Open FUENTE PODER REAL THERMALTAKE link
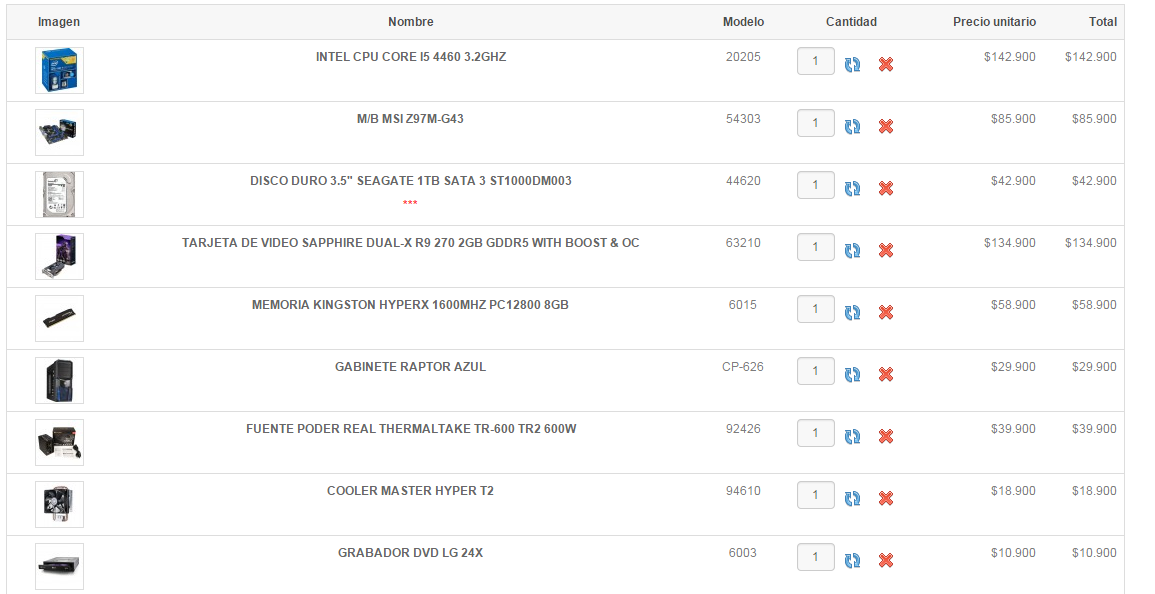 click(411, 428)
